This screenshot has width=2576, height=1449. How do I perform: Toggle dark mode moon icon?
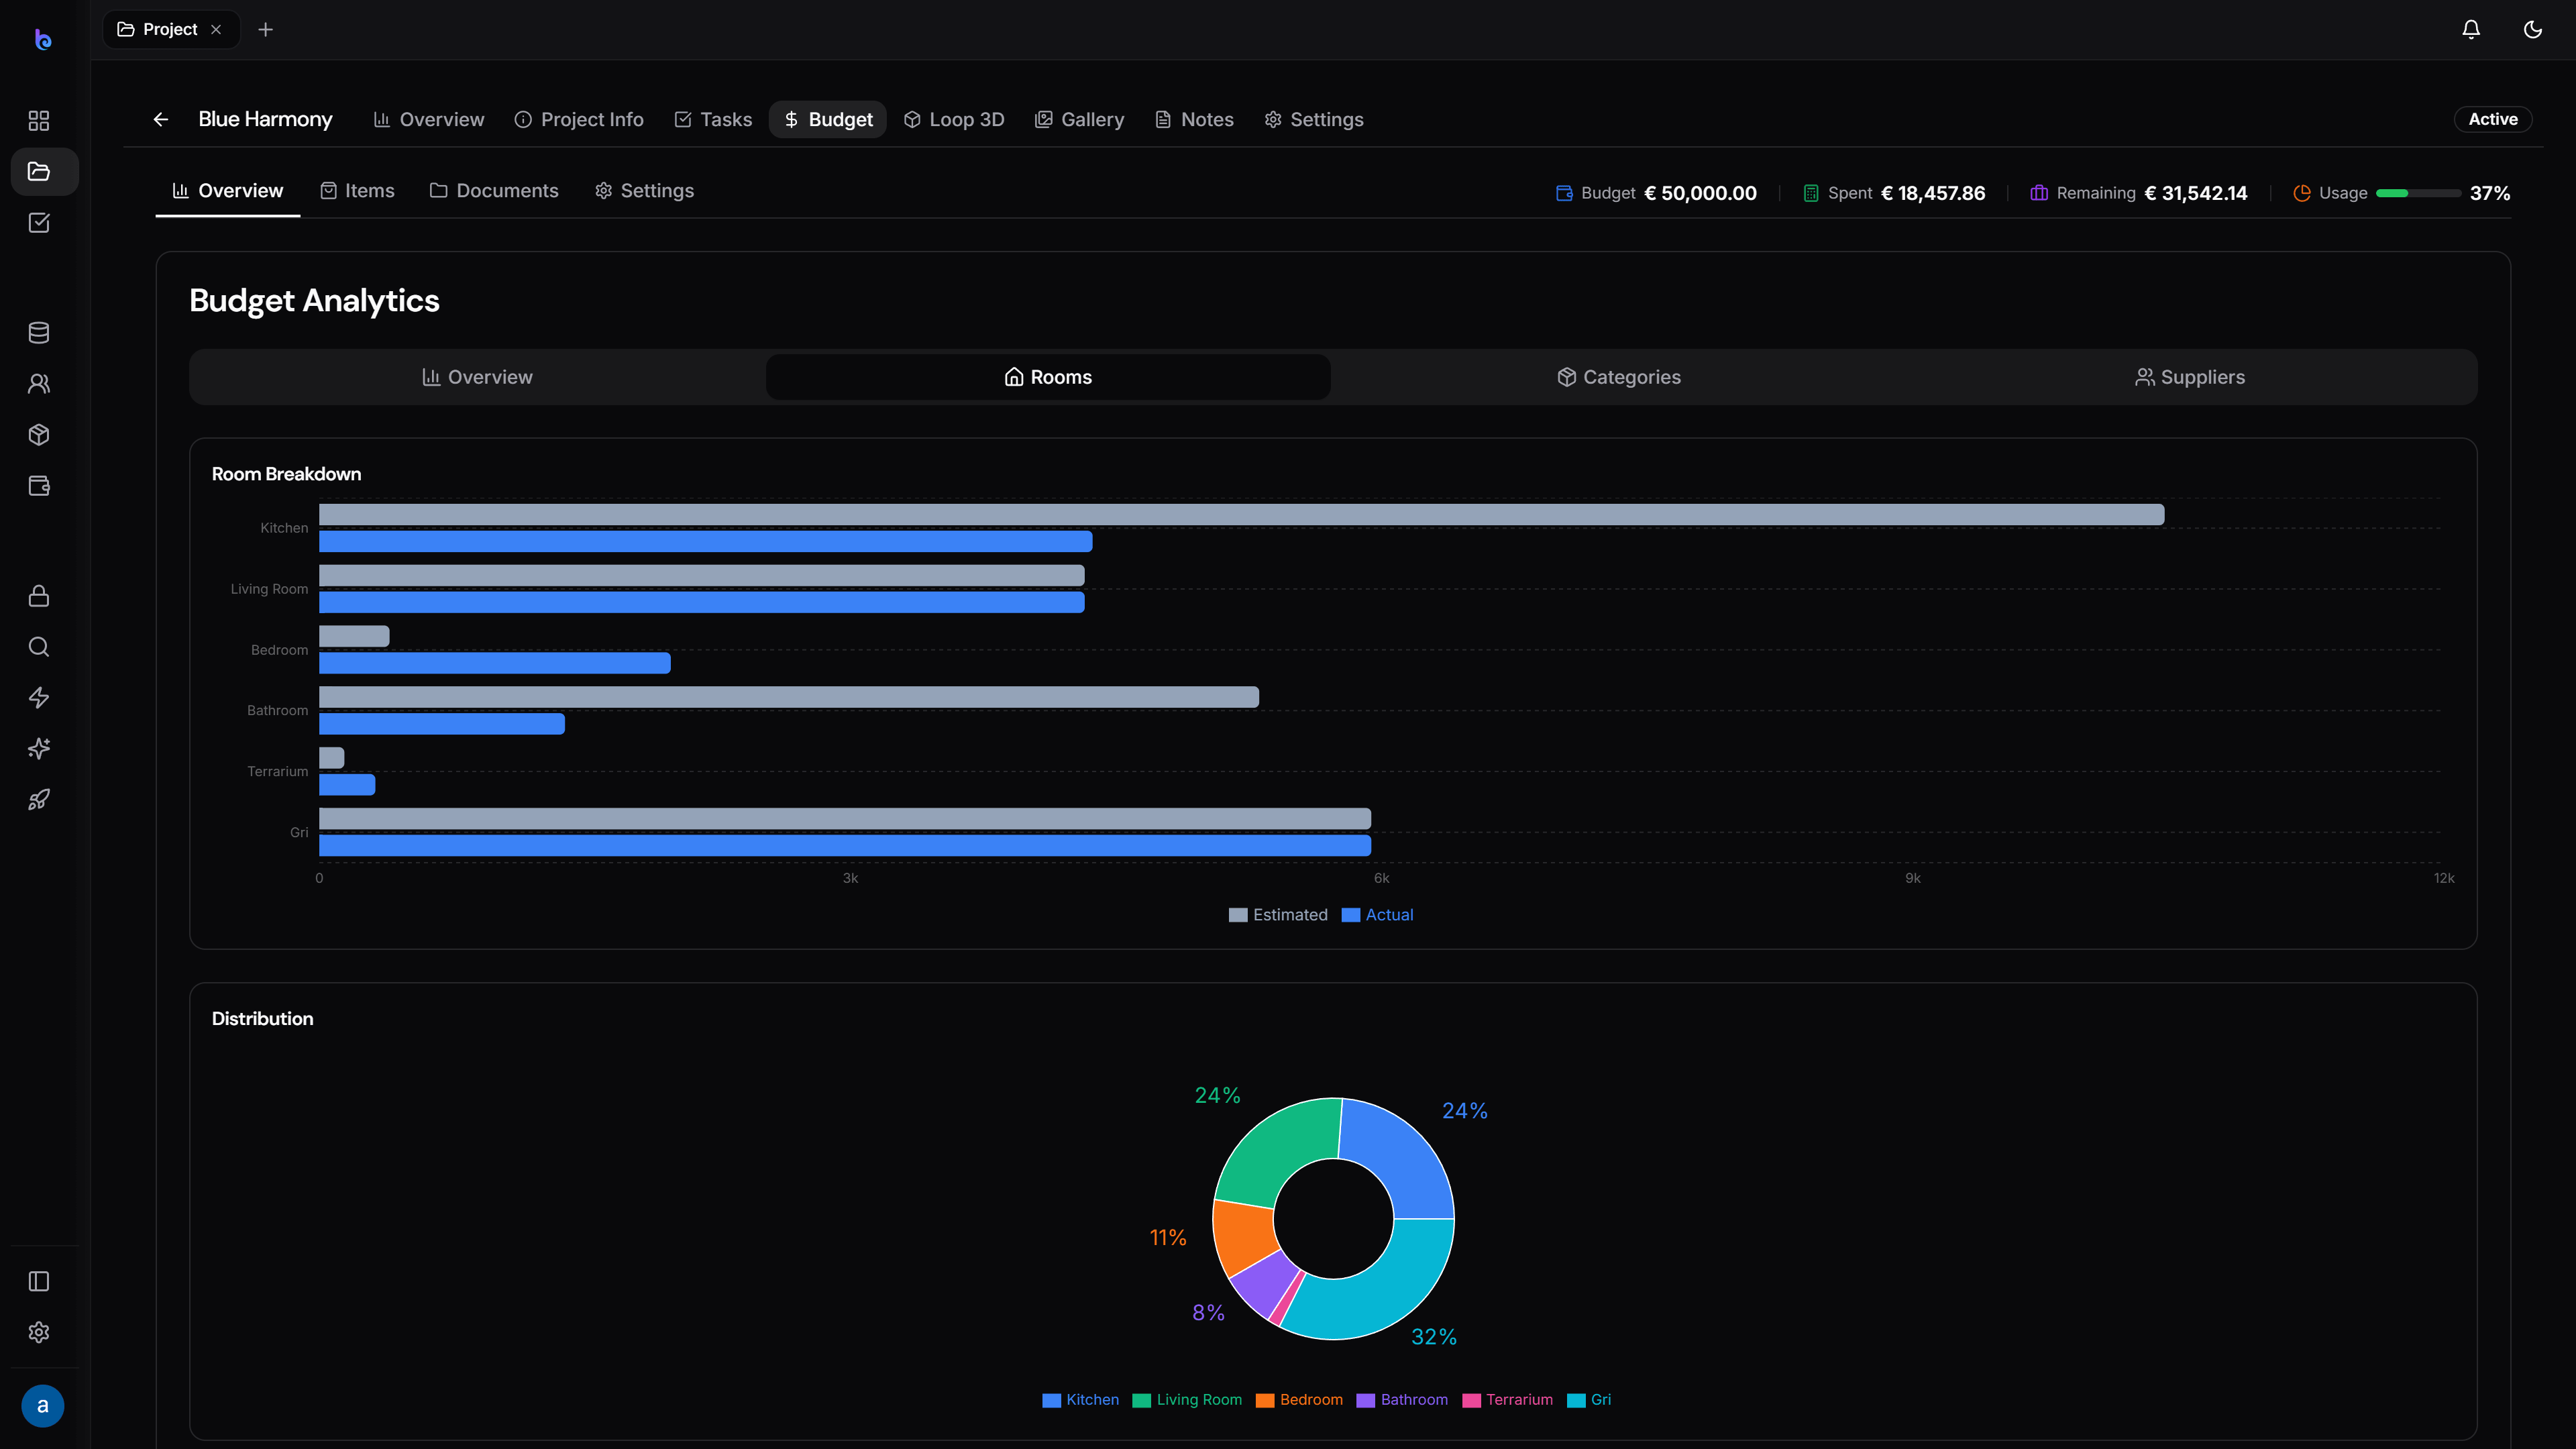[2533, 29]
